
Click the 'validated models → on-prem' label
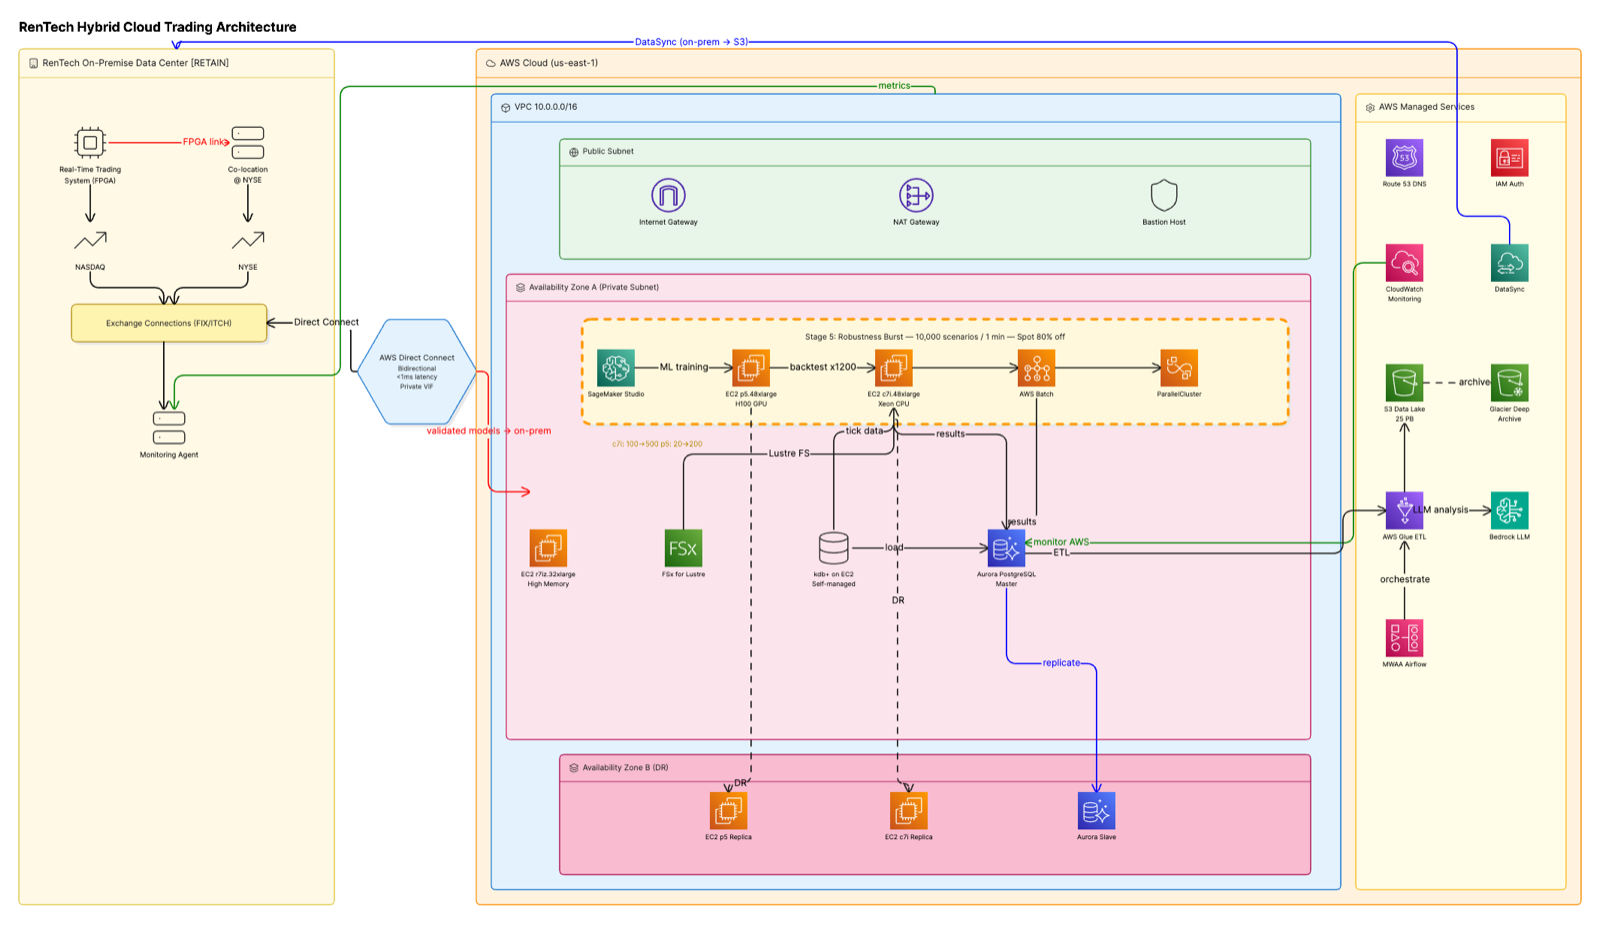[x=489, y=431]
